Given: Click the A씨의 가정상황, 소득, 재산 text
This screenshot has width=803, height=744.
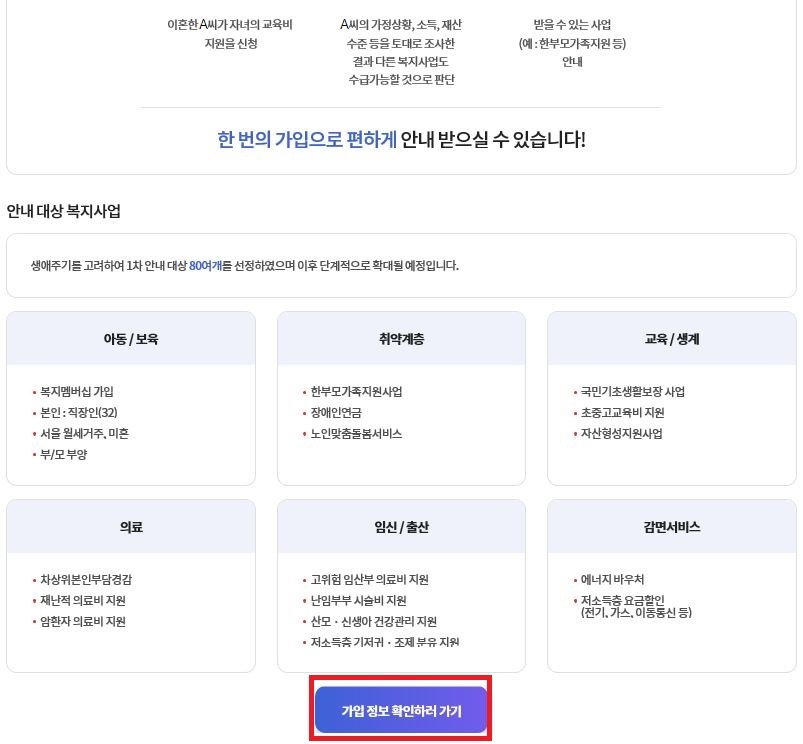Looking at the screenshot, I should click(401, 25).
